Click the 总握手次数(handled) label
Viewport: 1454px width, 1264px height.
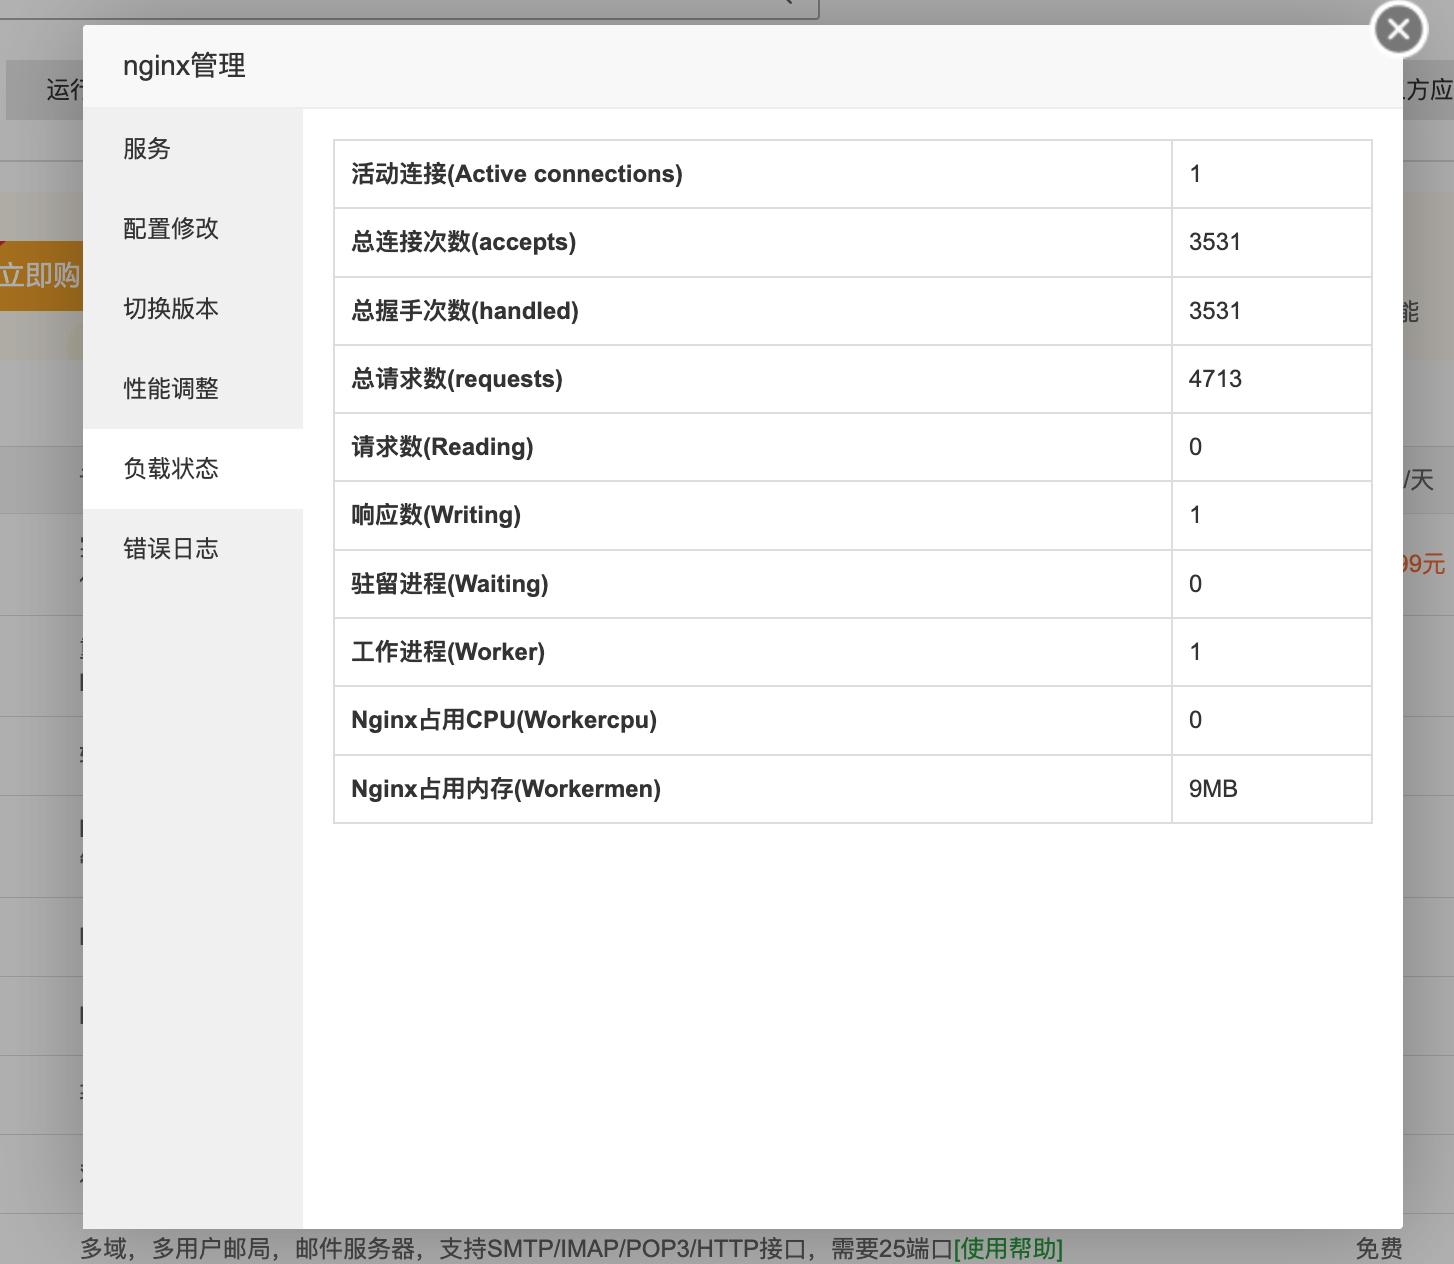pos(465,311)
